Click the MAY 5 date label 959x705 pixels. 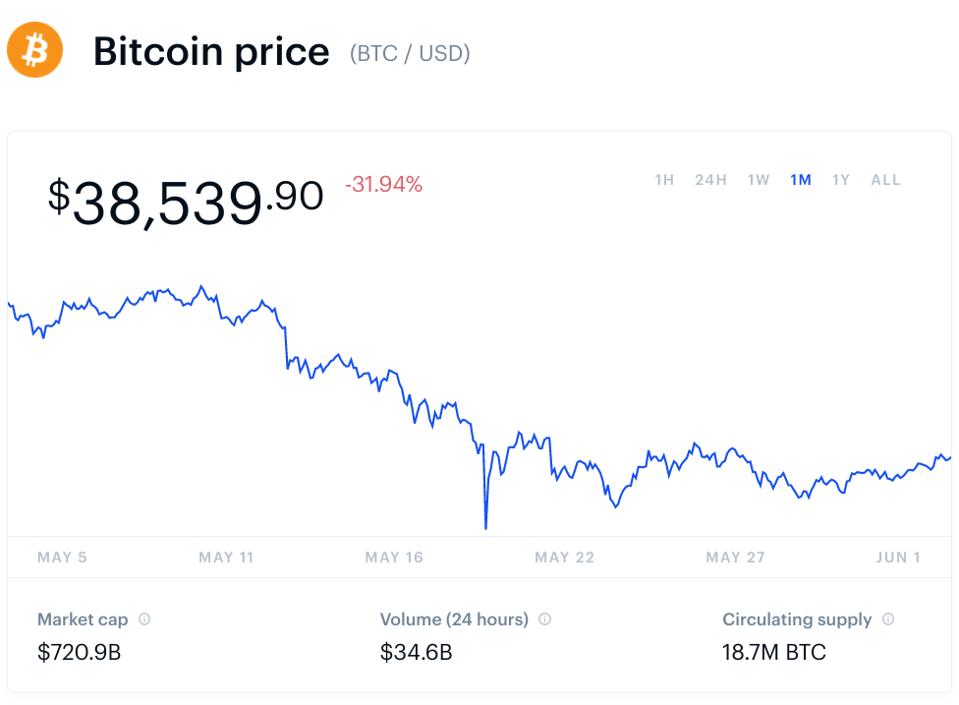tap(62, 558)
